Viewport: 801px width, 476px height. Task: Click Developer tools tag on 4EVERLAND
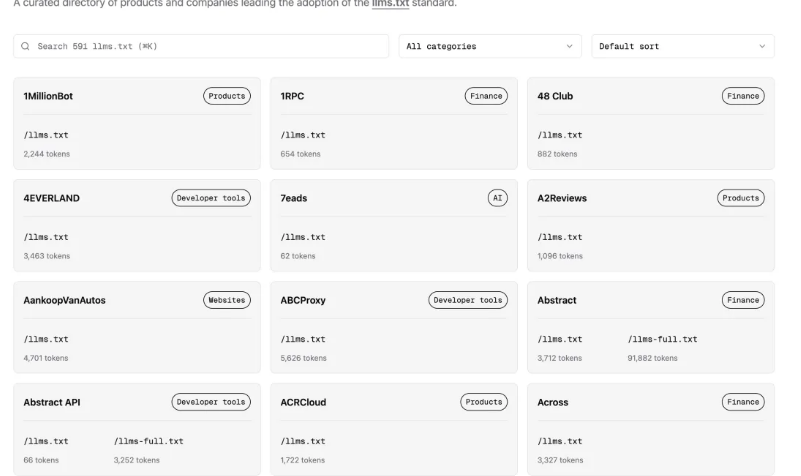pos(211,198)
